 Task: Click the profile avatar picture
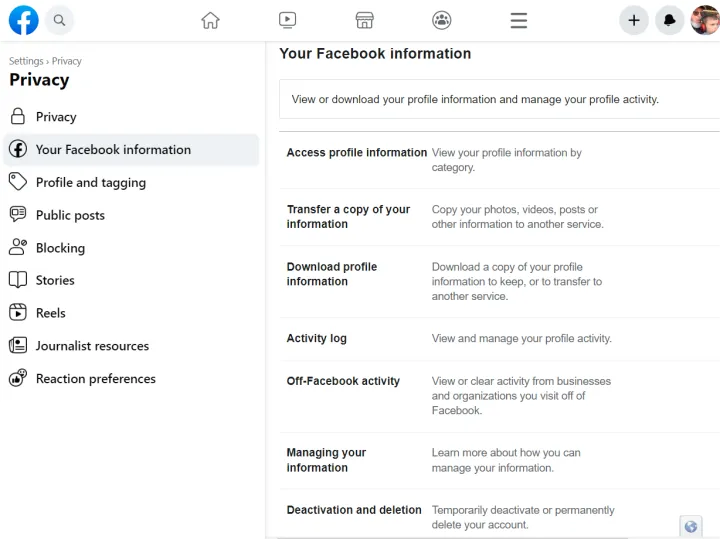coord(704,20)
